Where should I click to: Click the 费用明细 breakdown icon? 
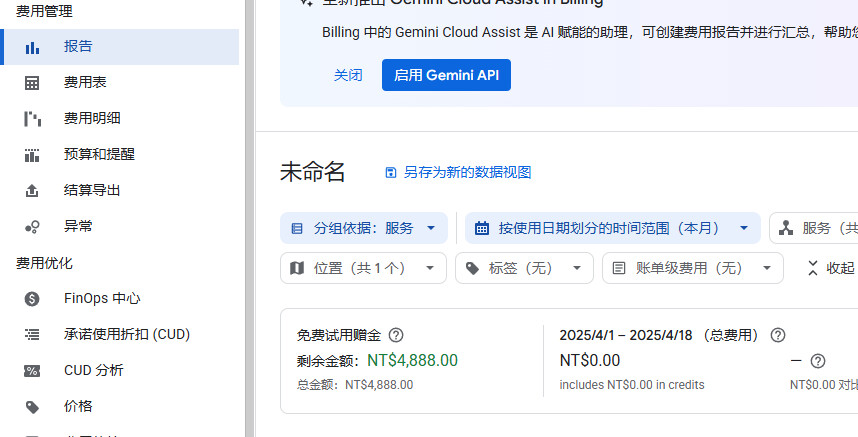pos(32,119)
